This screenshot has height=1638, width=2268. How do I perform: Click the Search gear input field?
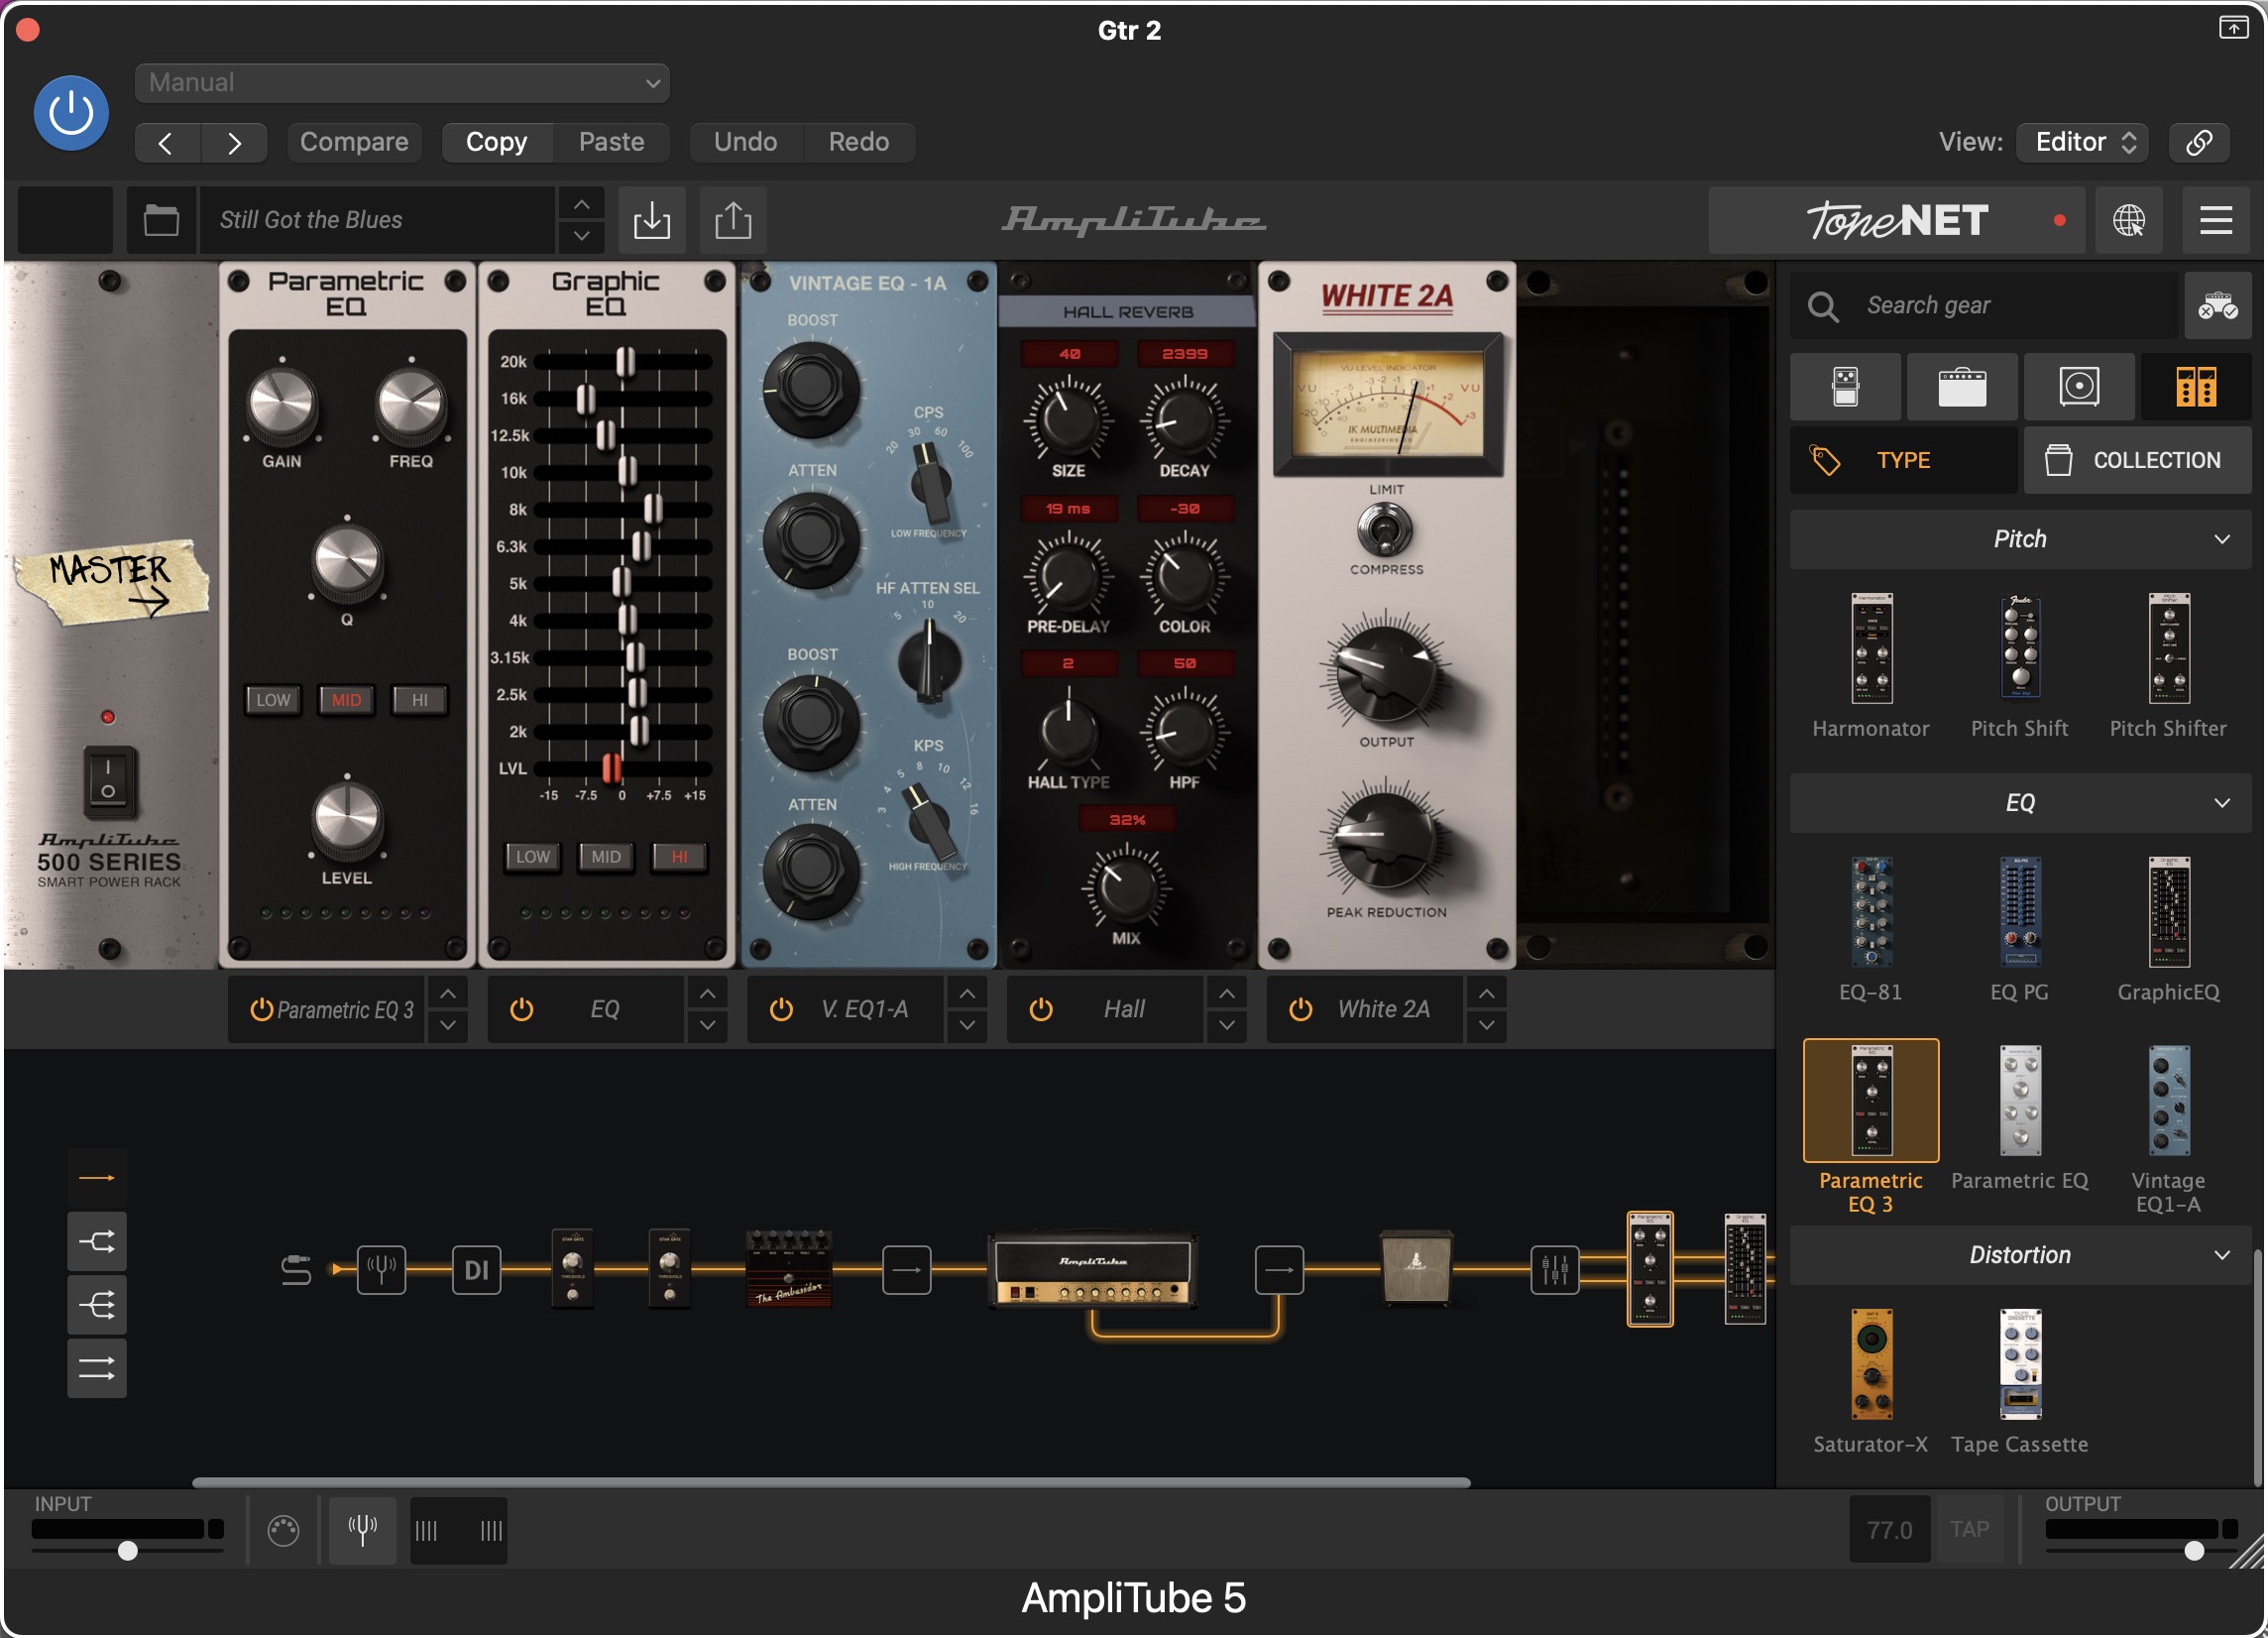[x=1984, y=306]
